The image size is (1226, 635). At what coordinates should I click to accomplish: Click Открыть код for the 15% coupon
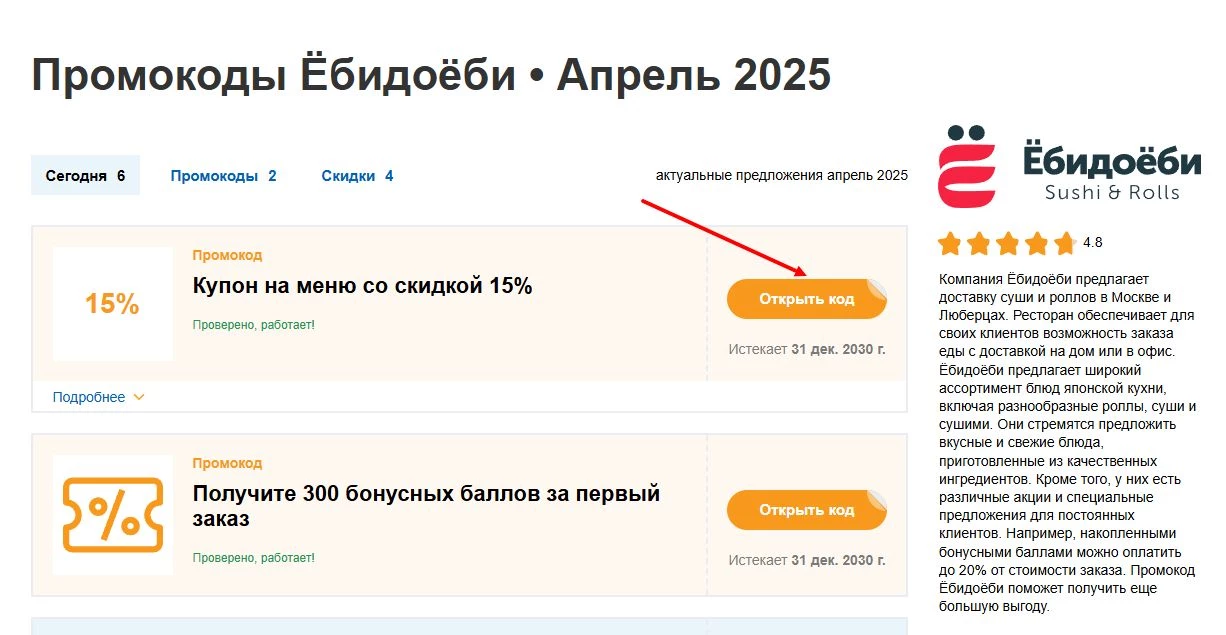(806, 298)
